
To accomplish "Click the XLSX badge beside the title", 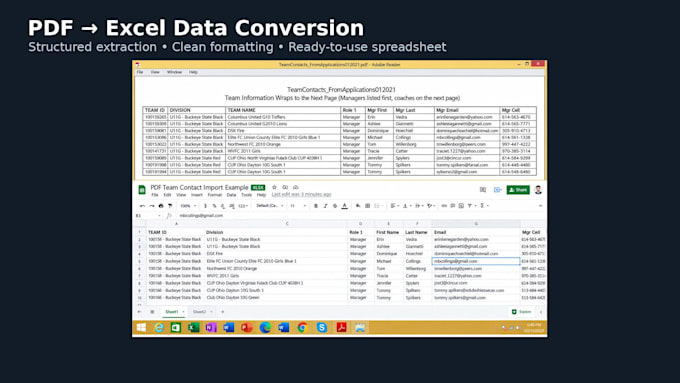I will [x=258, y=187].
